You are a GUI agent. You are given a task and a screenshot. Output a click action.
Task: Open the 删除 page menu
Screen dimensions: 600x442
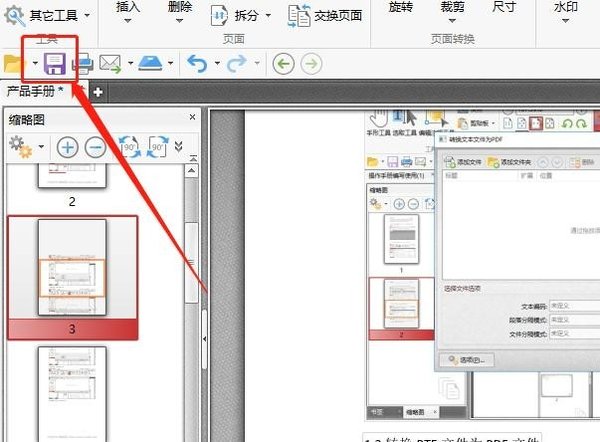tap(179, 11)
